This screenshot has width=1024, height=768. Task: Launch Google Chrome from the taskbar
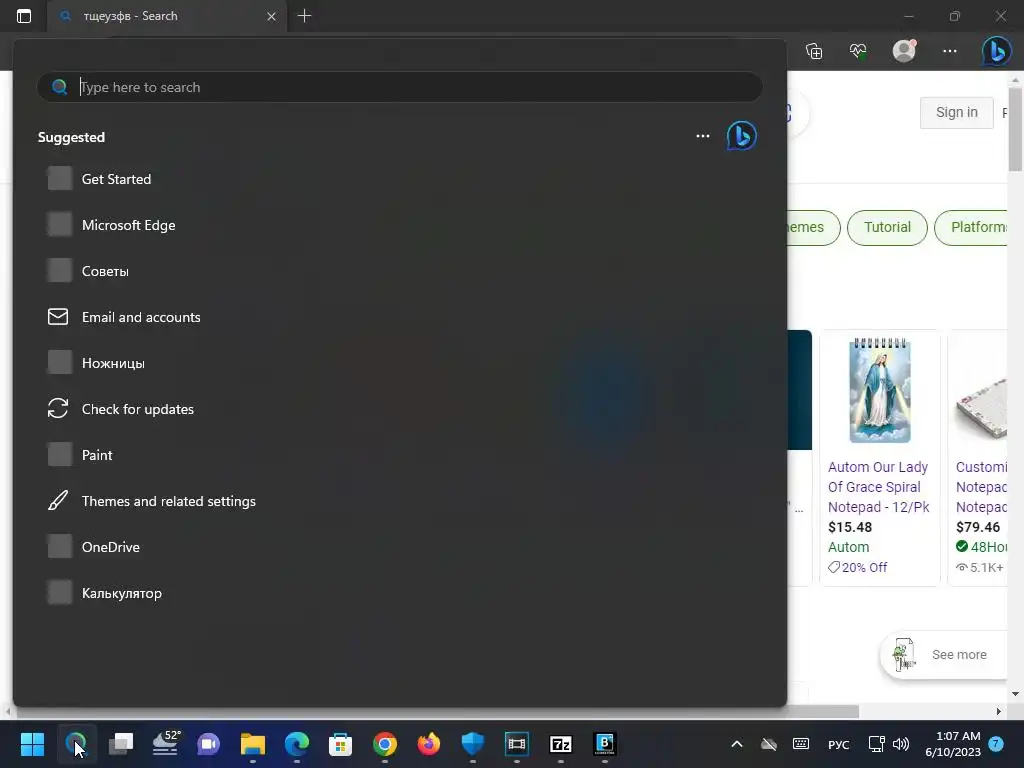click(x=385, y=743)
